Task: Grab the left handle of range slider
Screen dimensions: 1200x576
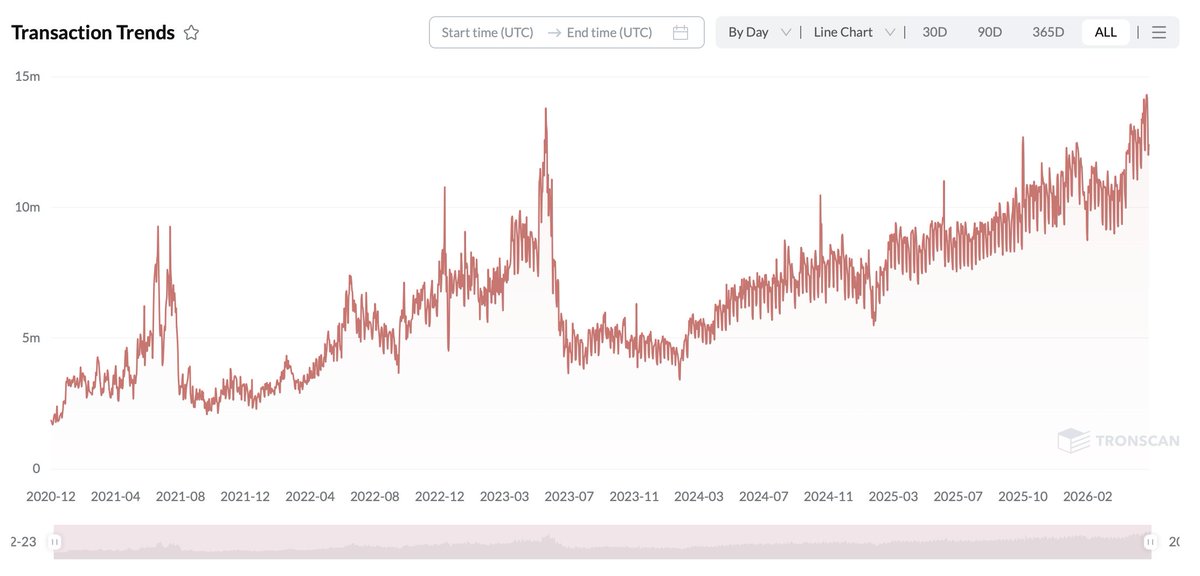Action: click(55, 542)
